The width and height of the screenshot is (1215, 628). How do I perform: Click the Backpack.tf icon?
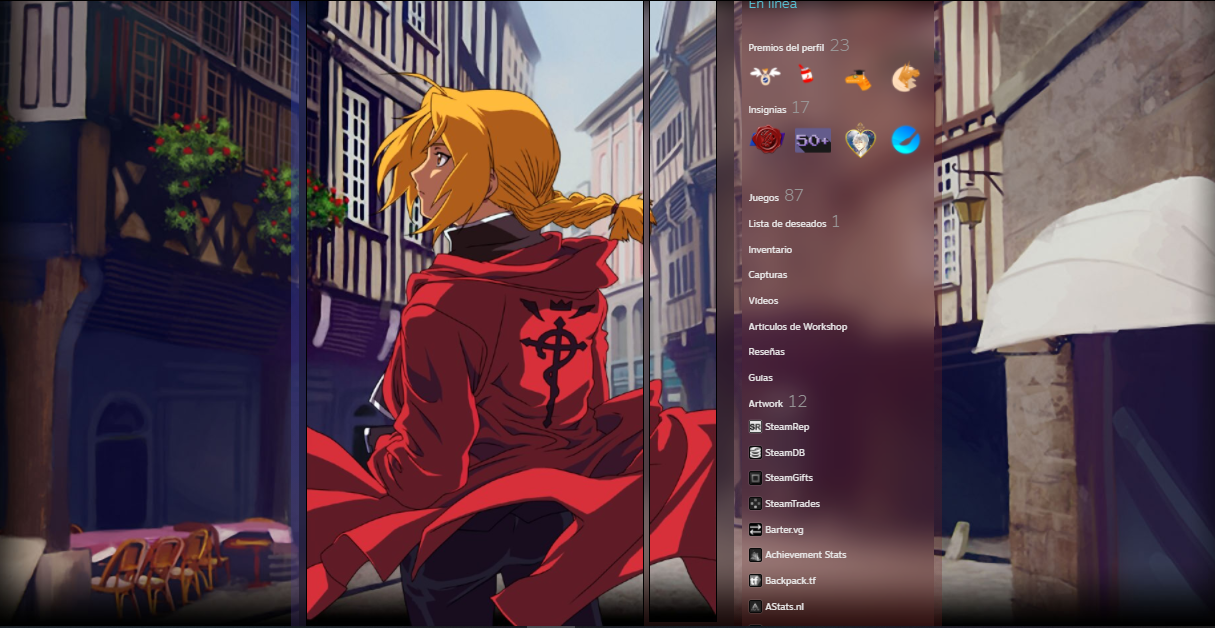755,580
